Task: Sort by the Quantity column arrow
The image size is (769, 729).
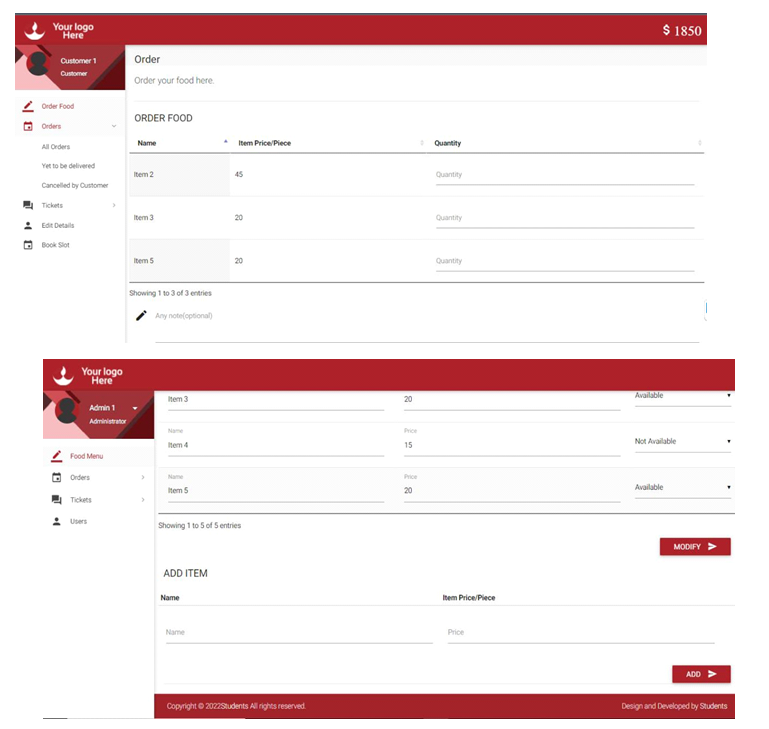Action: pyautogui.click(x=700, y=143)
